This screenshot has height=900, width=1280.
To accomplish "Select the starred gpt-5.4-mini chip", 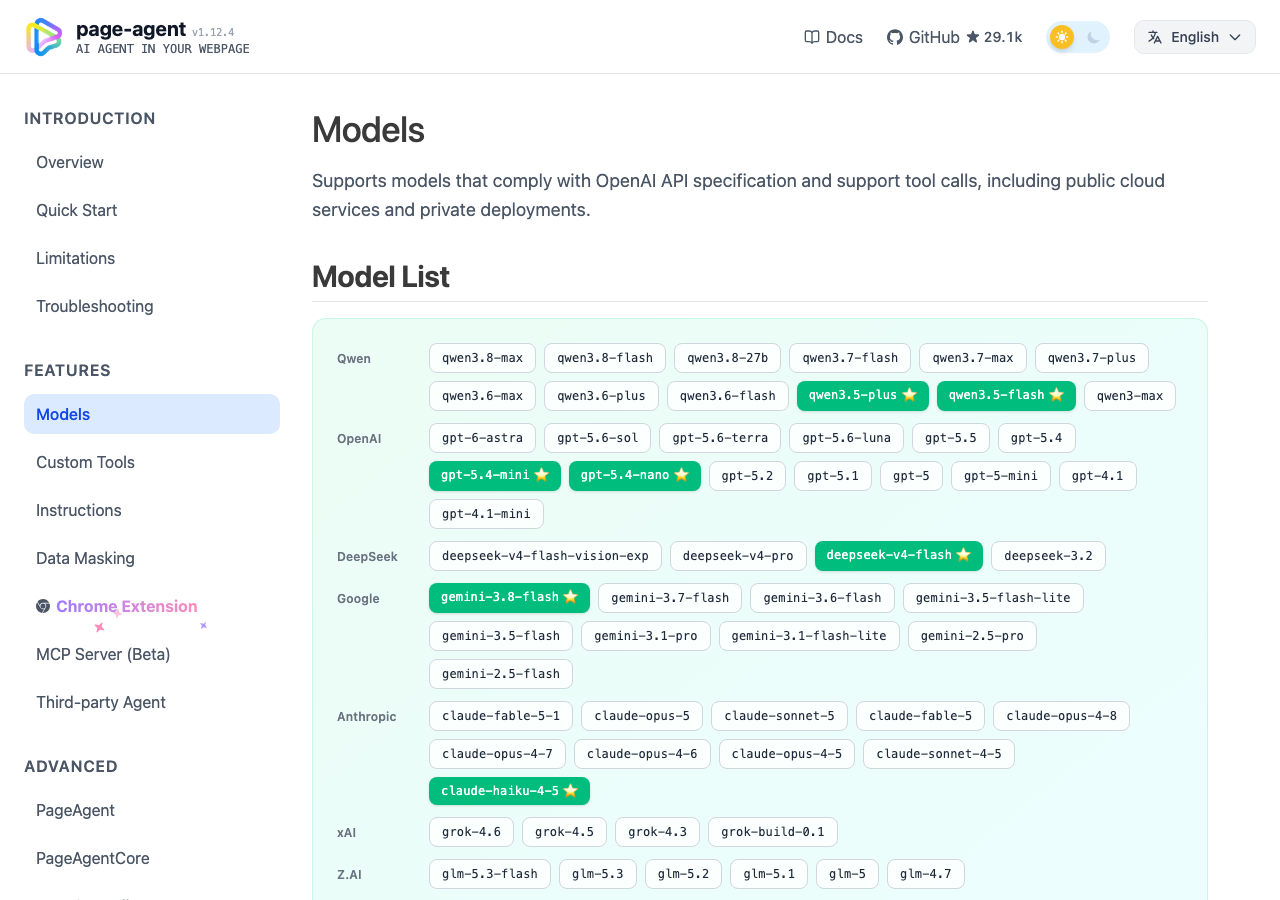I will click(x=495, y=476).
